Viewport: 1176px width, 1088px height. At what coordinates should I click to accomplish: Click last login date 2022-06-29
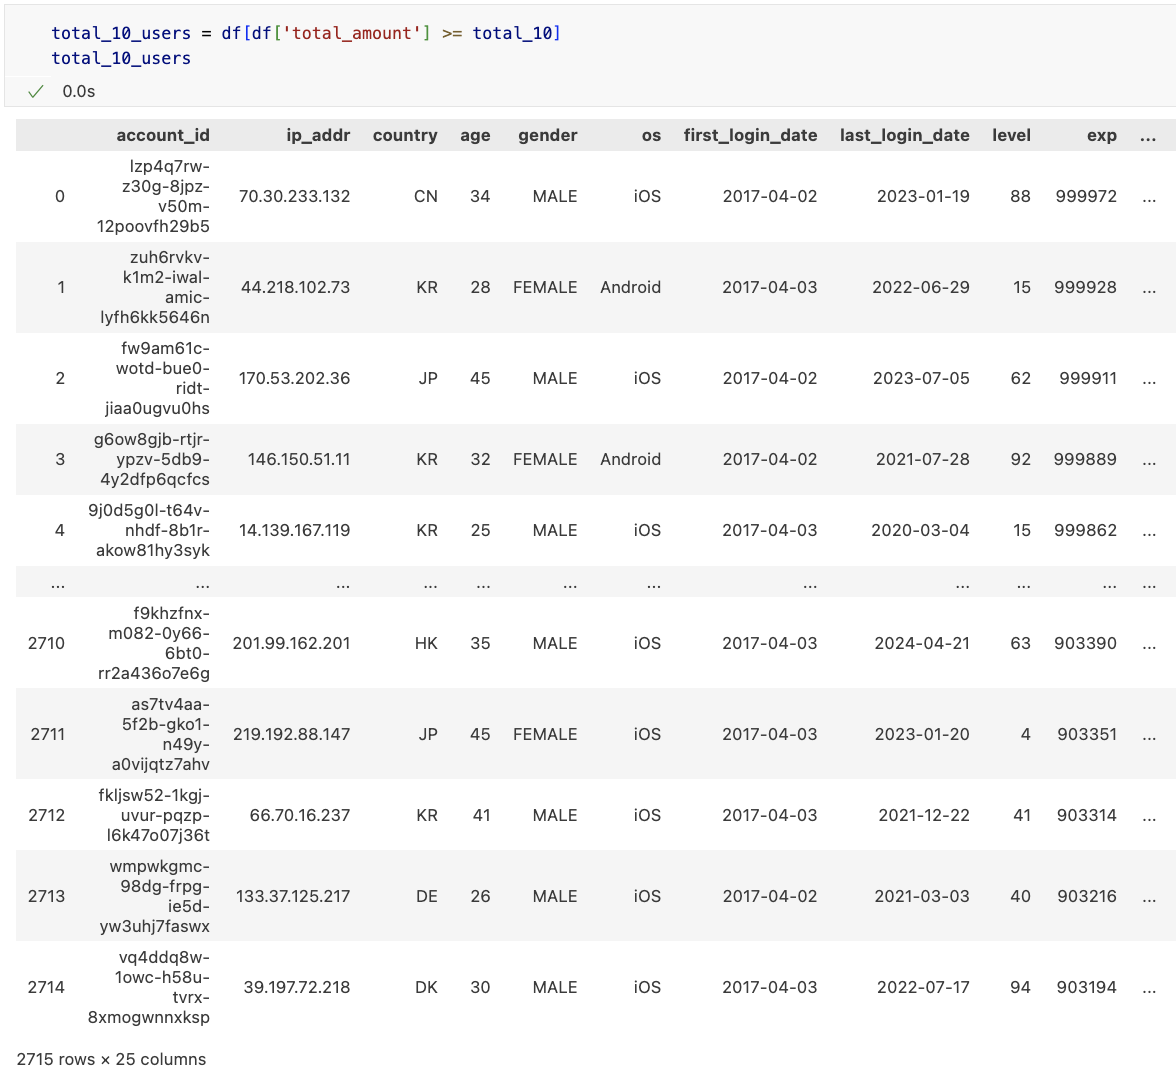[x=921, y=287]
